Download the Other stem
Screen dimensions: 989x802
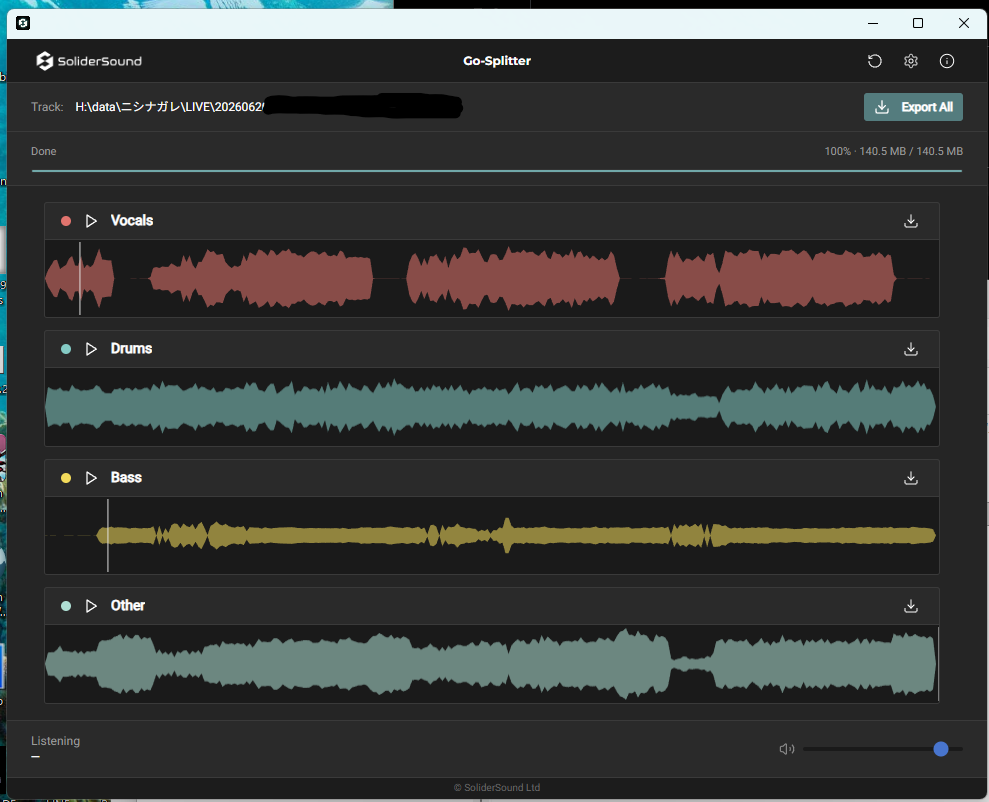coord(911,606)
